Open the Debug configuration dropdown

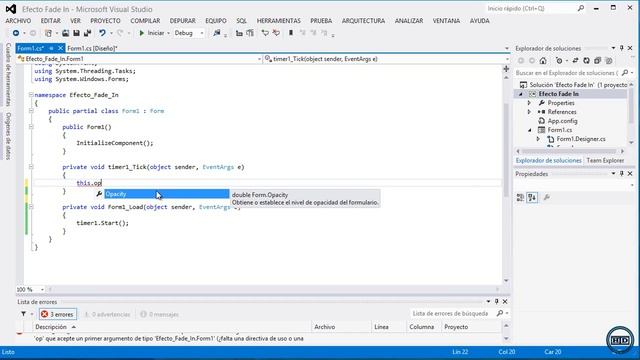pos(189,33)
